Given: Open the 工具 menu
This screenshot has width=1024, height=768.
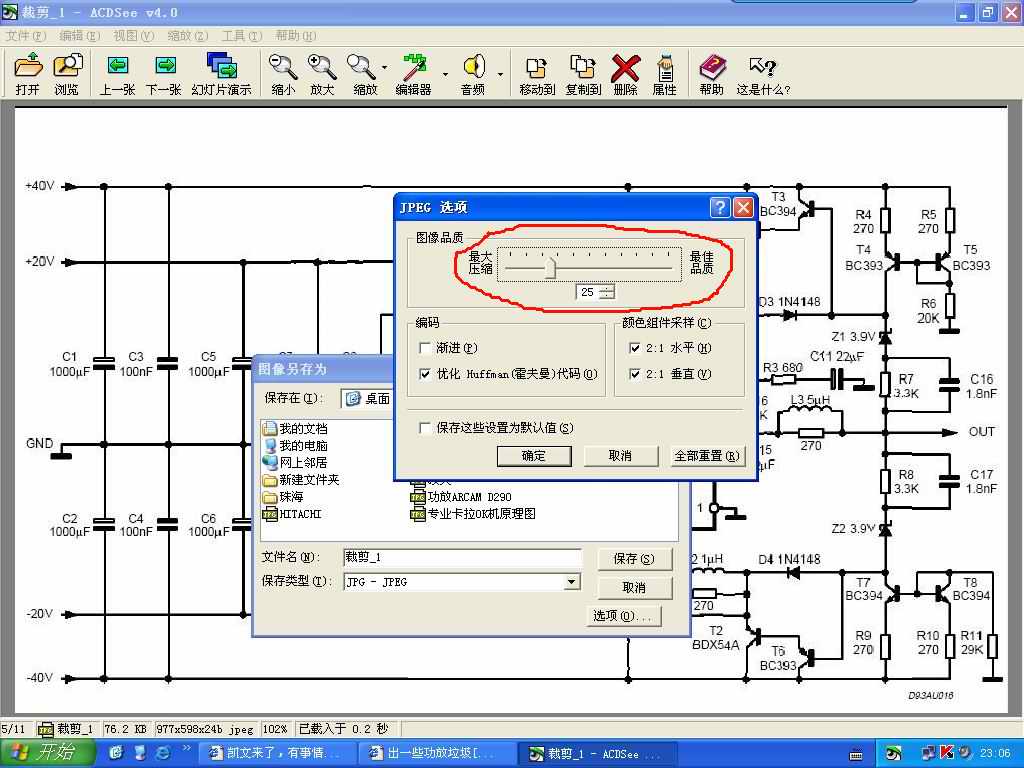Looking at the screenshot, I should (242, 36).
